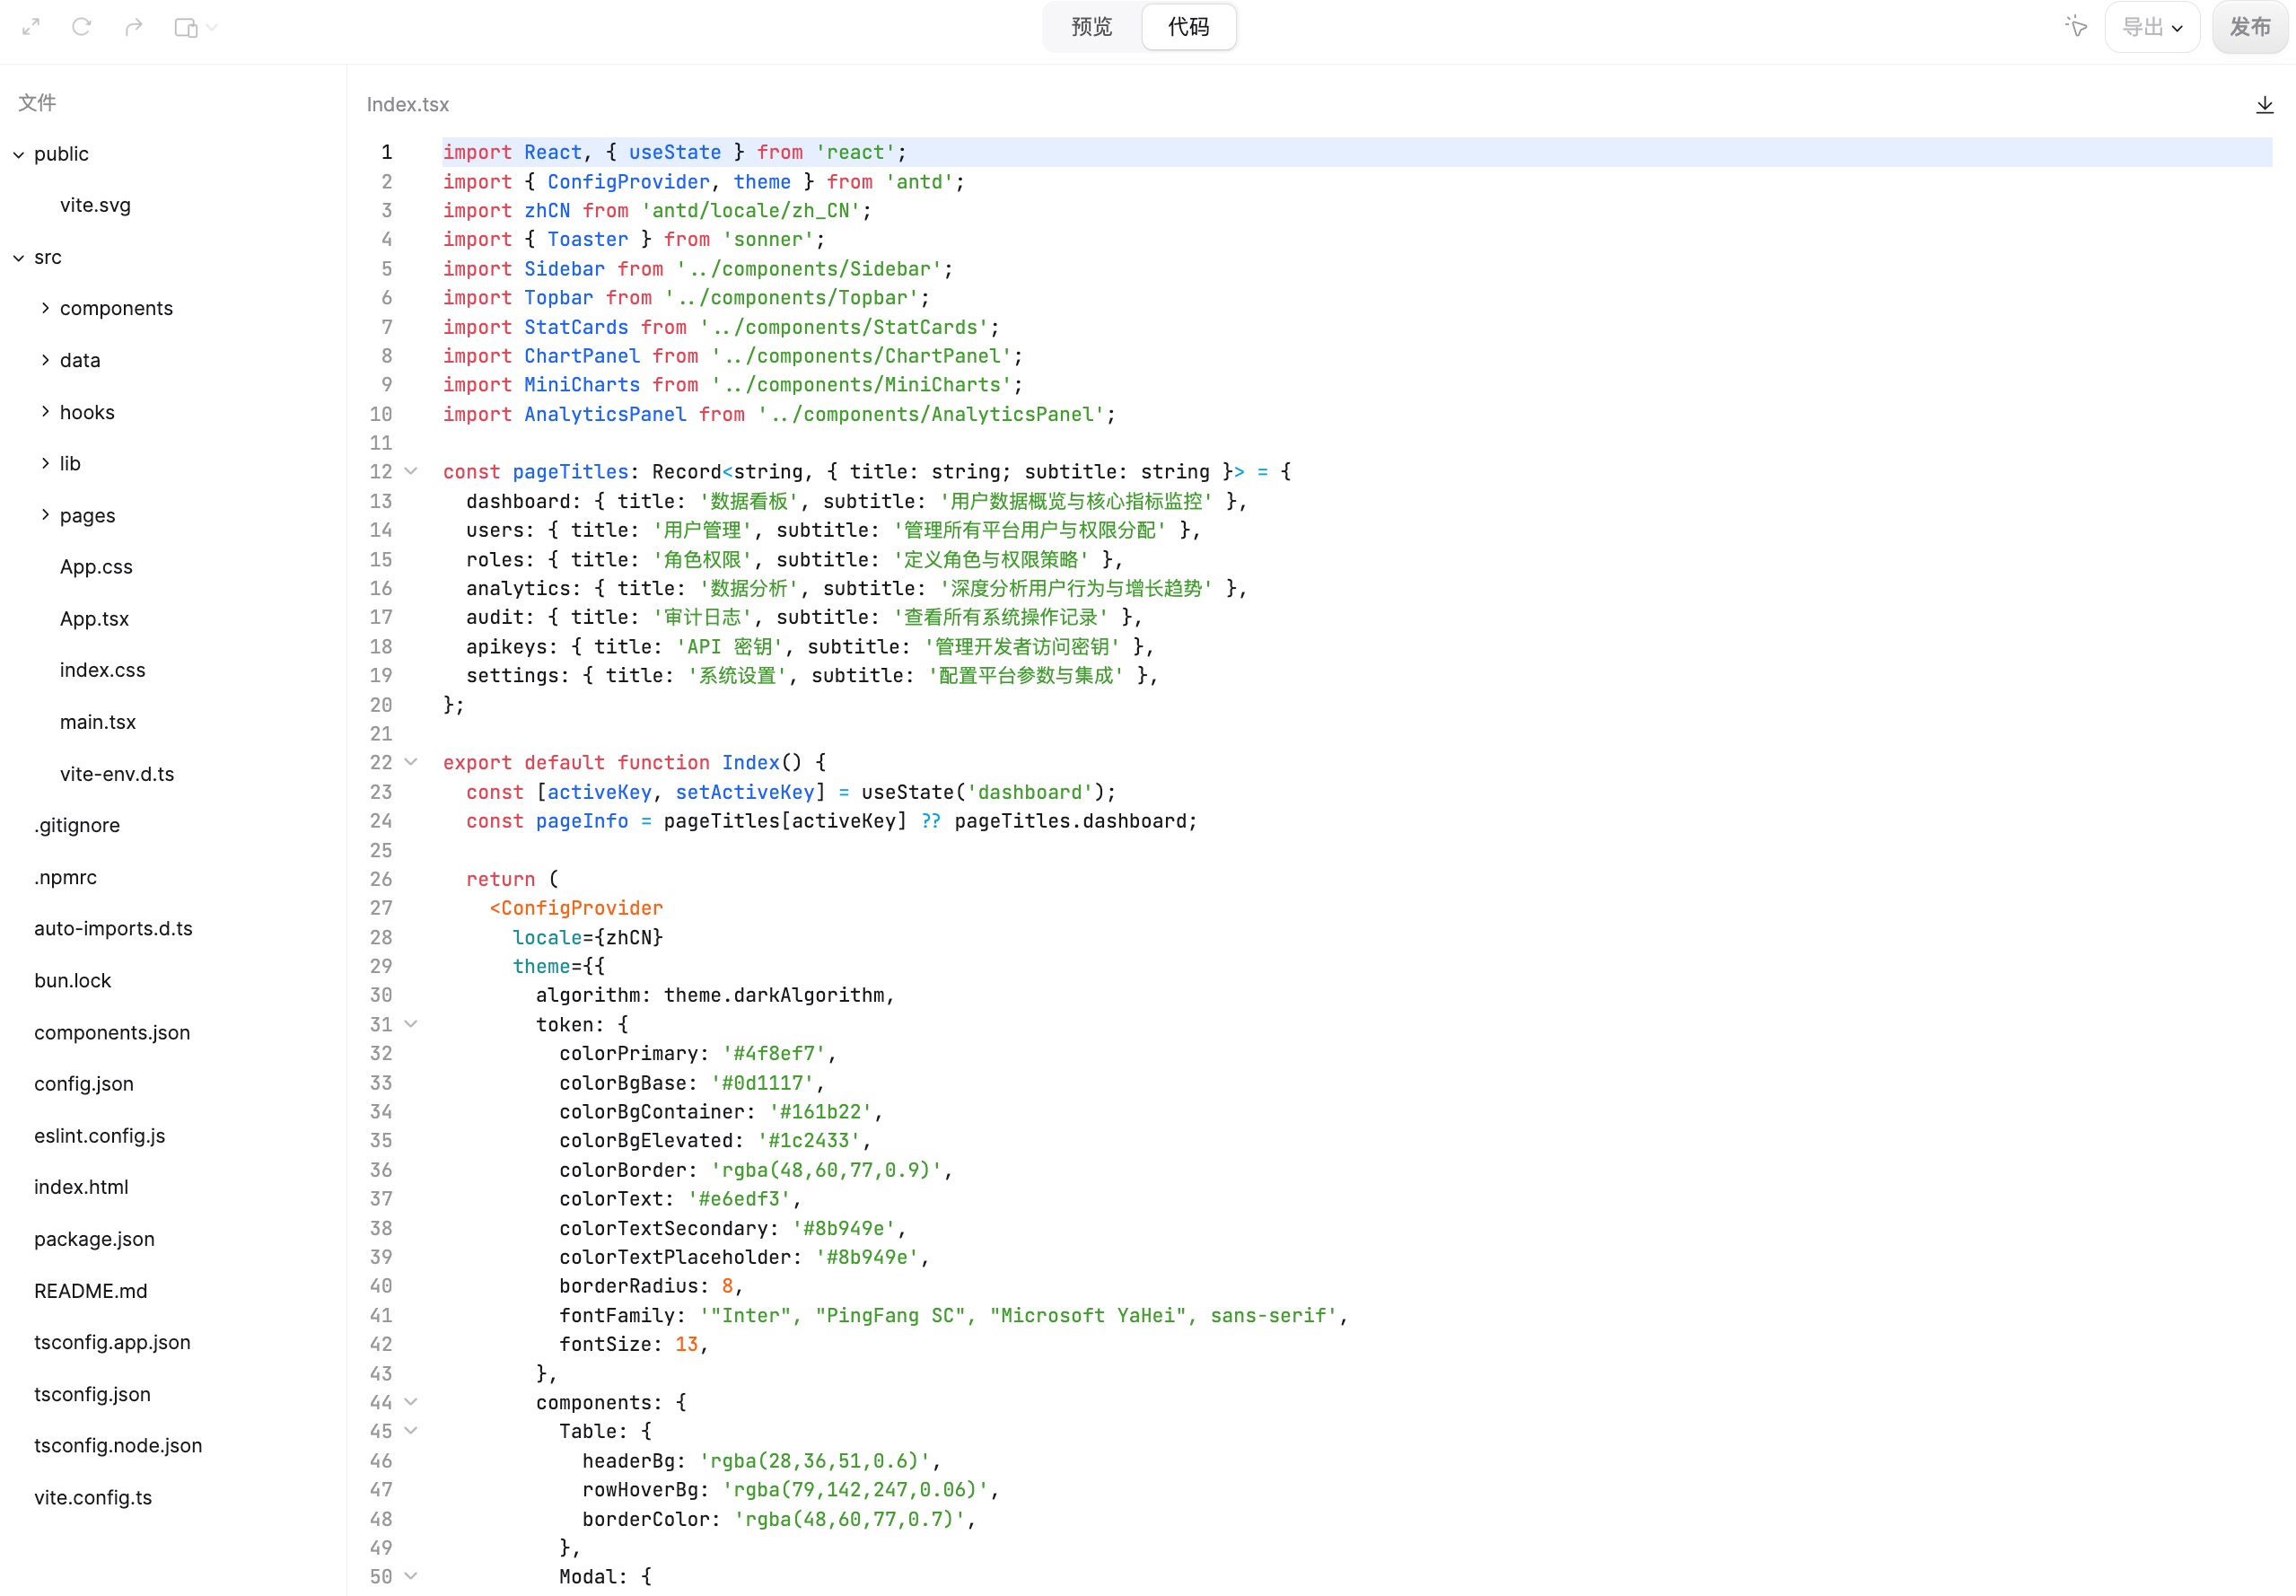Download Index.tsx with the download icon
The image size is (2296, 1596).
2264,105
